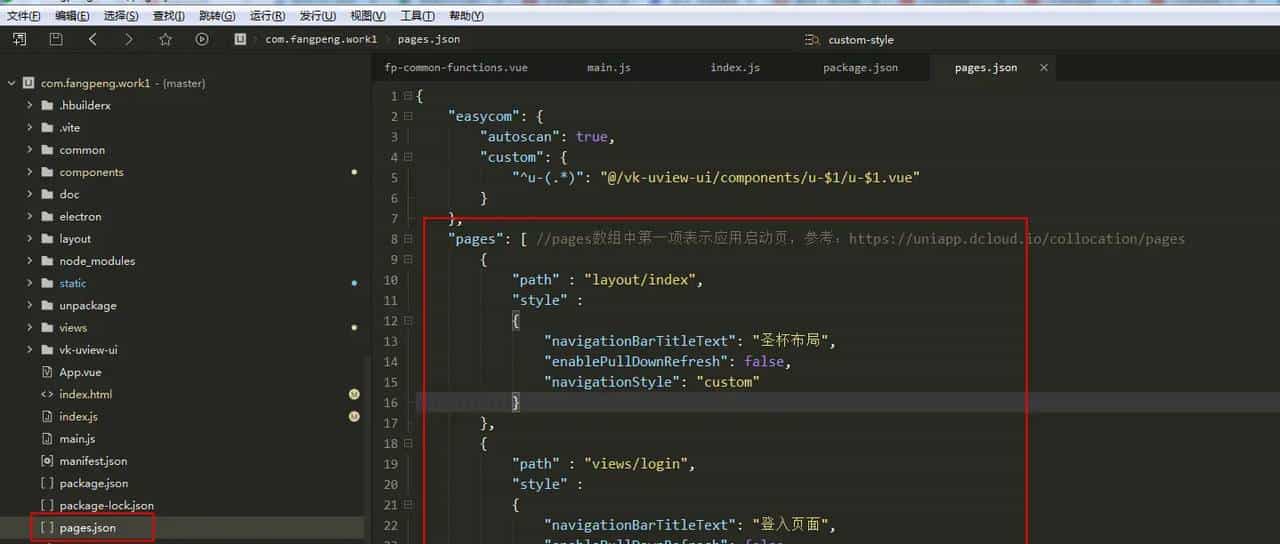Click the run play-circle toolbar icon
The width and height of the screenshot is (1280, 544).
point(202,39)
